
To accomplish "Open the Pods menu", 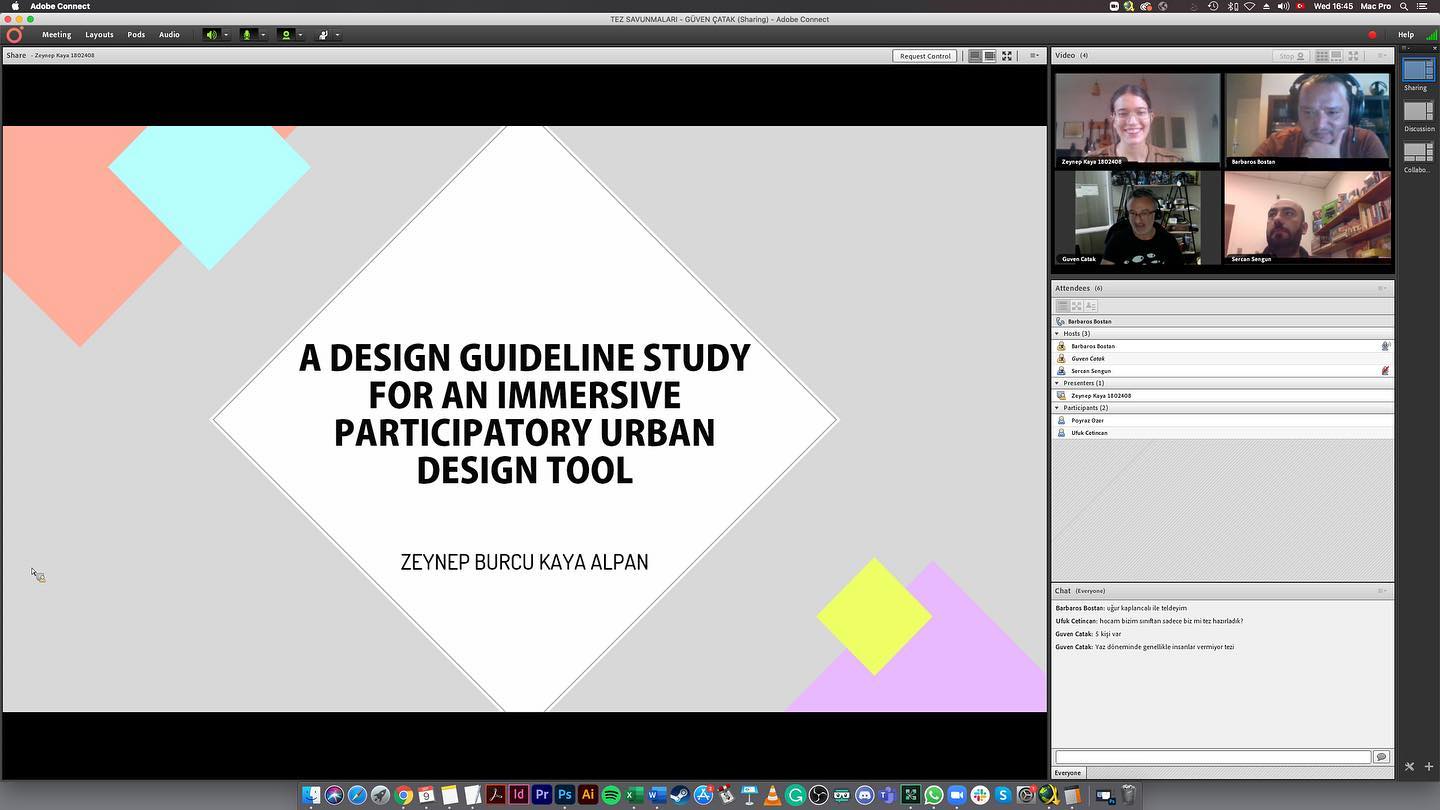I will coord(136,35).
